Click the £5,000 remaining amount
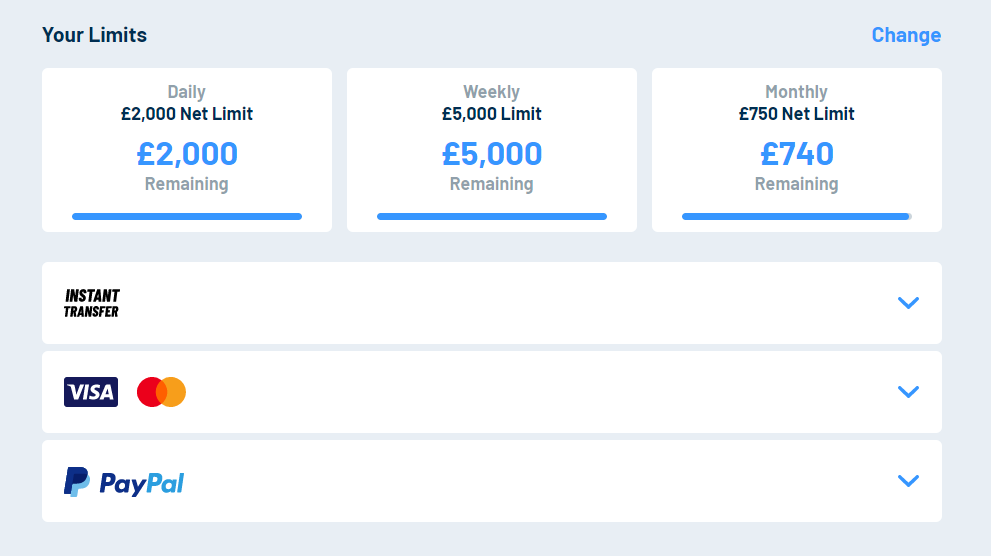Viewport: 991px width, 556px height. tap(492, 154)
